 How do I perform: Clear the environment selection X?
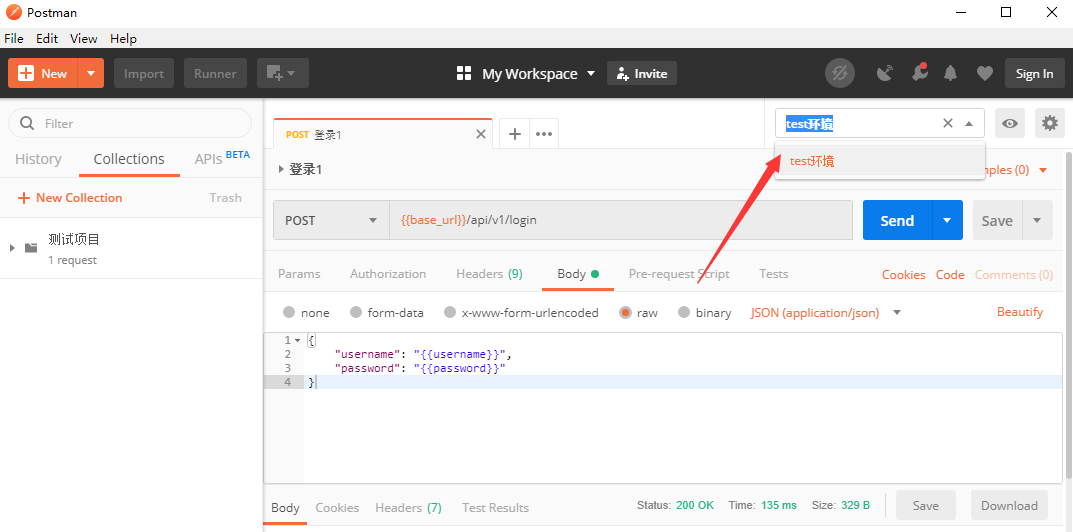[948, 123]
